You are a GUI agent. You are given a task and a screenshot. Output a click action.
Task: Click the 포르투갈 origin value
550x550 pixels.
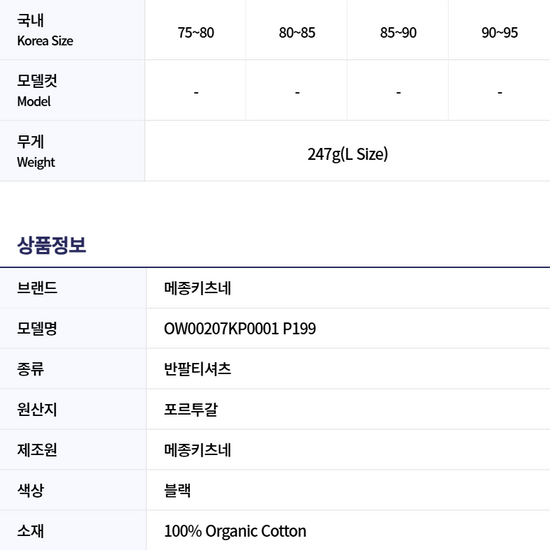tap(191, 409)
